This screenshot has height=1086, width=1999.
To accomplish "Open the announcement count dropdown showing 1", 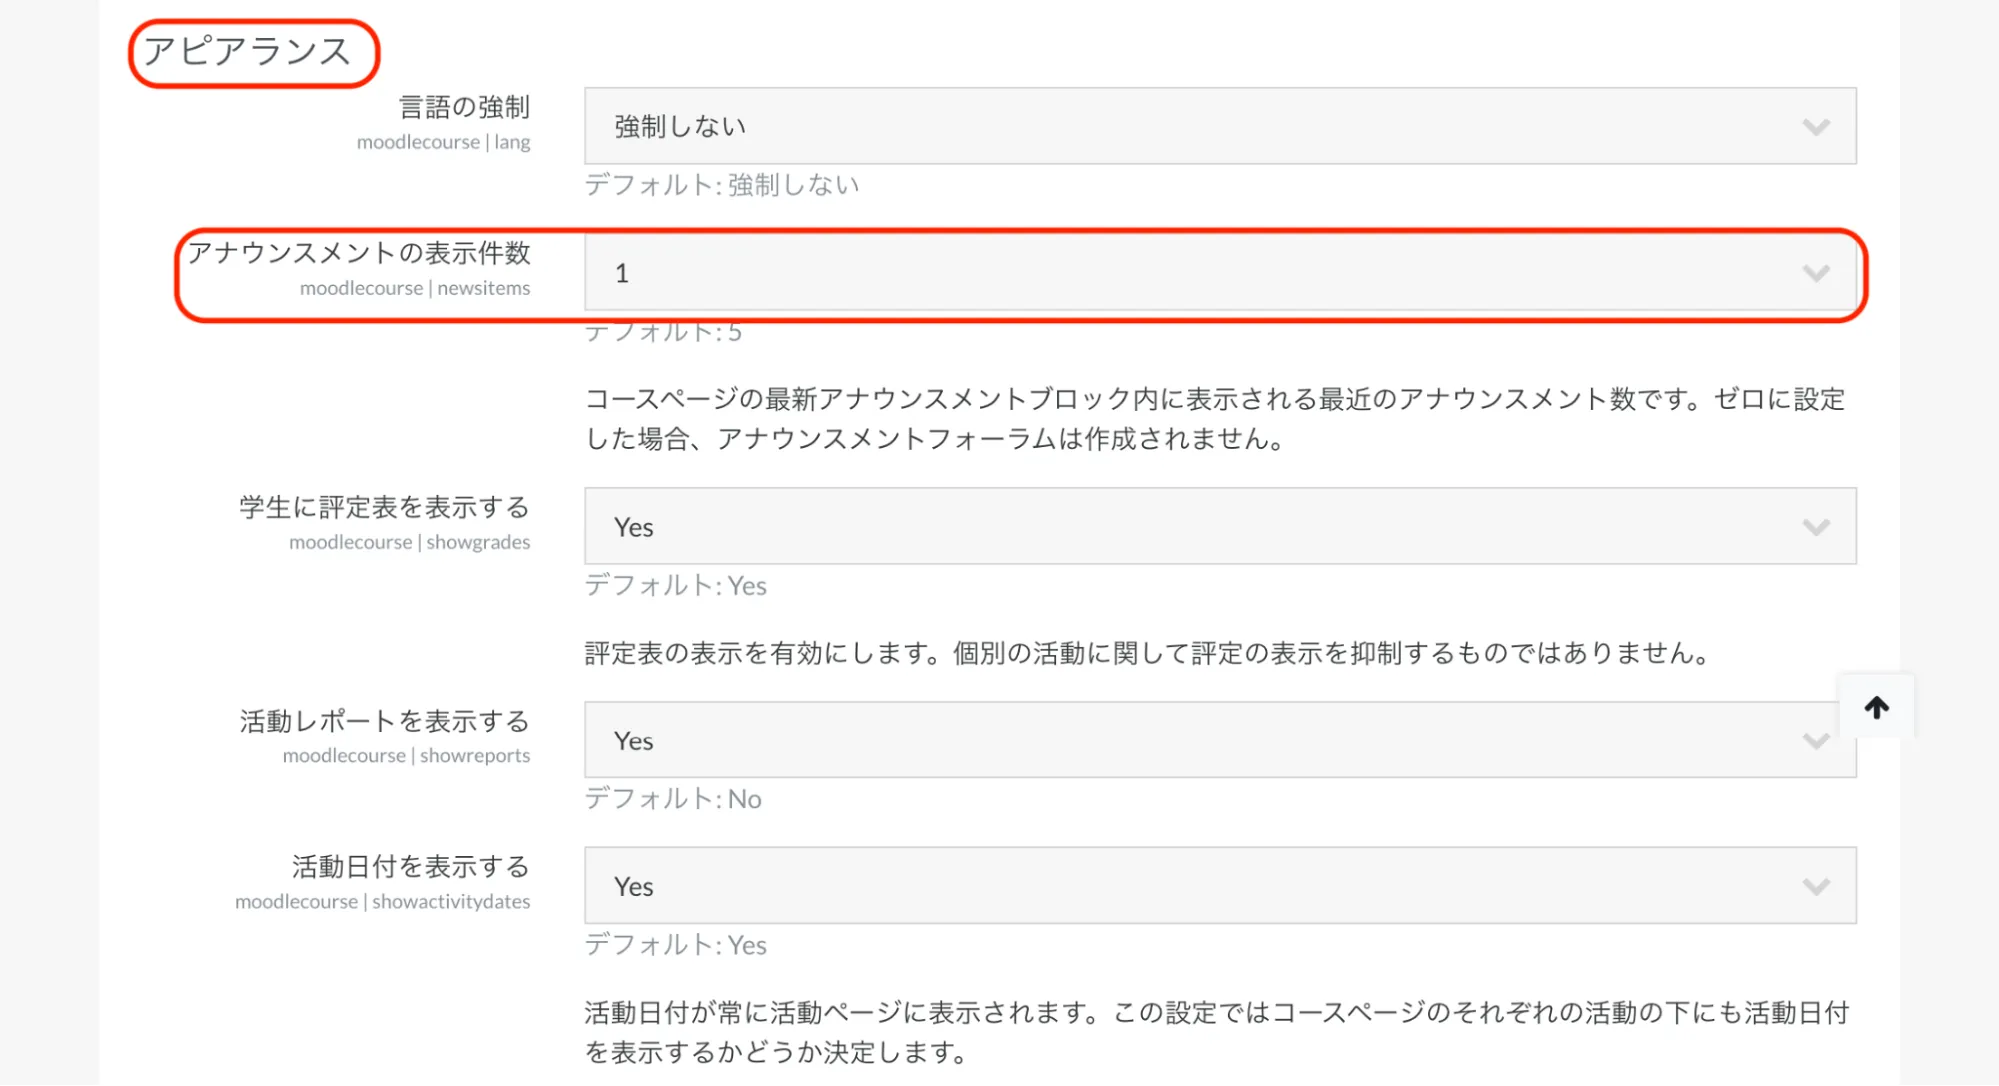I will point(1200,273).
